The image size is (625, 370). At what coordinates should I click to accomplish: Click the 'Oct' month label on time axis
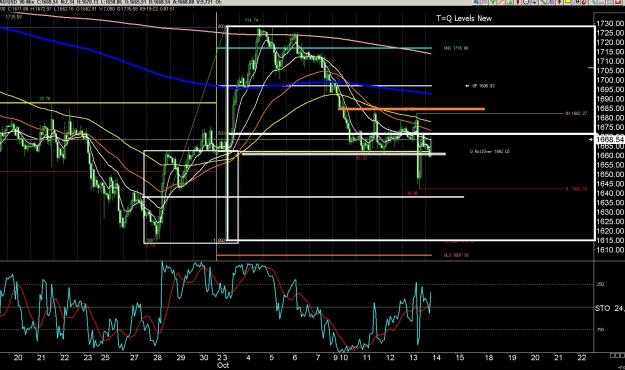[223, 365]
